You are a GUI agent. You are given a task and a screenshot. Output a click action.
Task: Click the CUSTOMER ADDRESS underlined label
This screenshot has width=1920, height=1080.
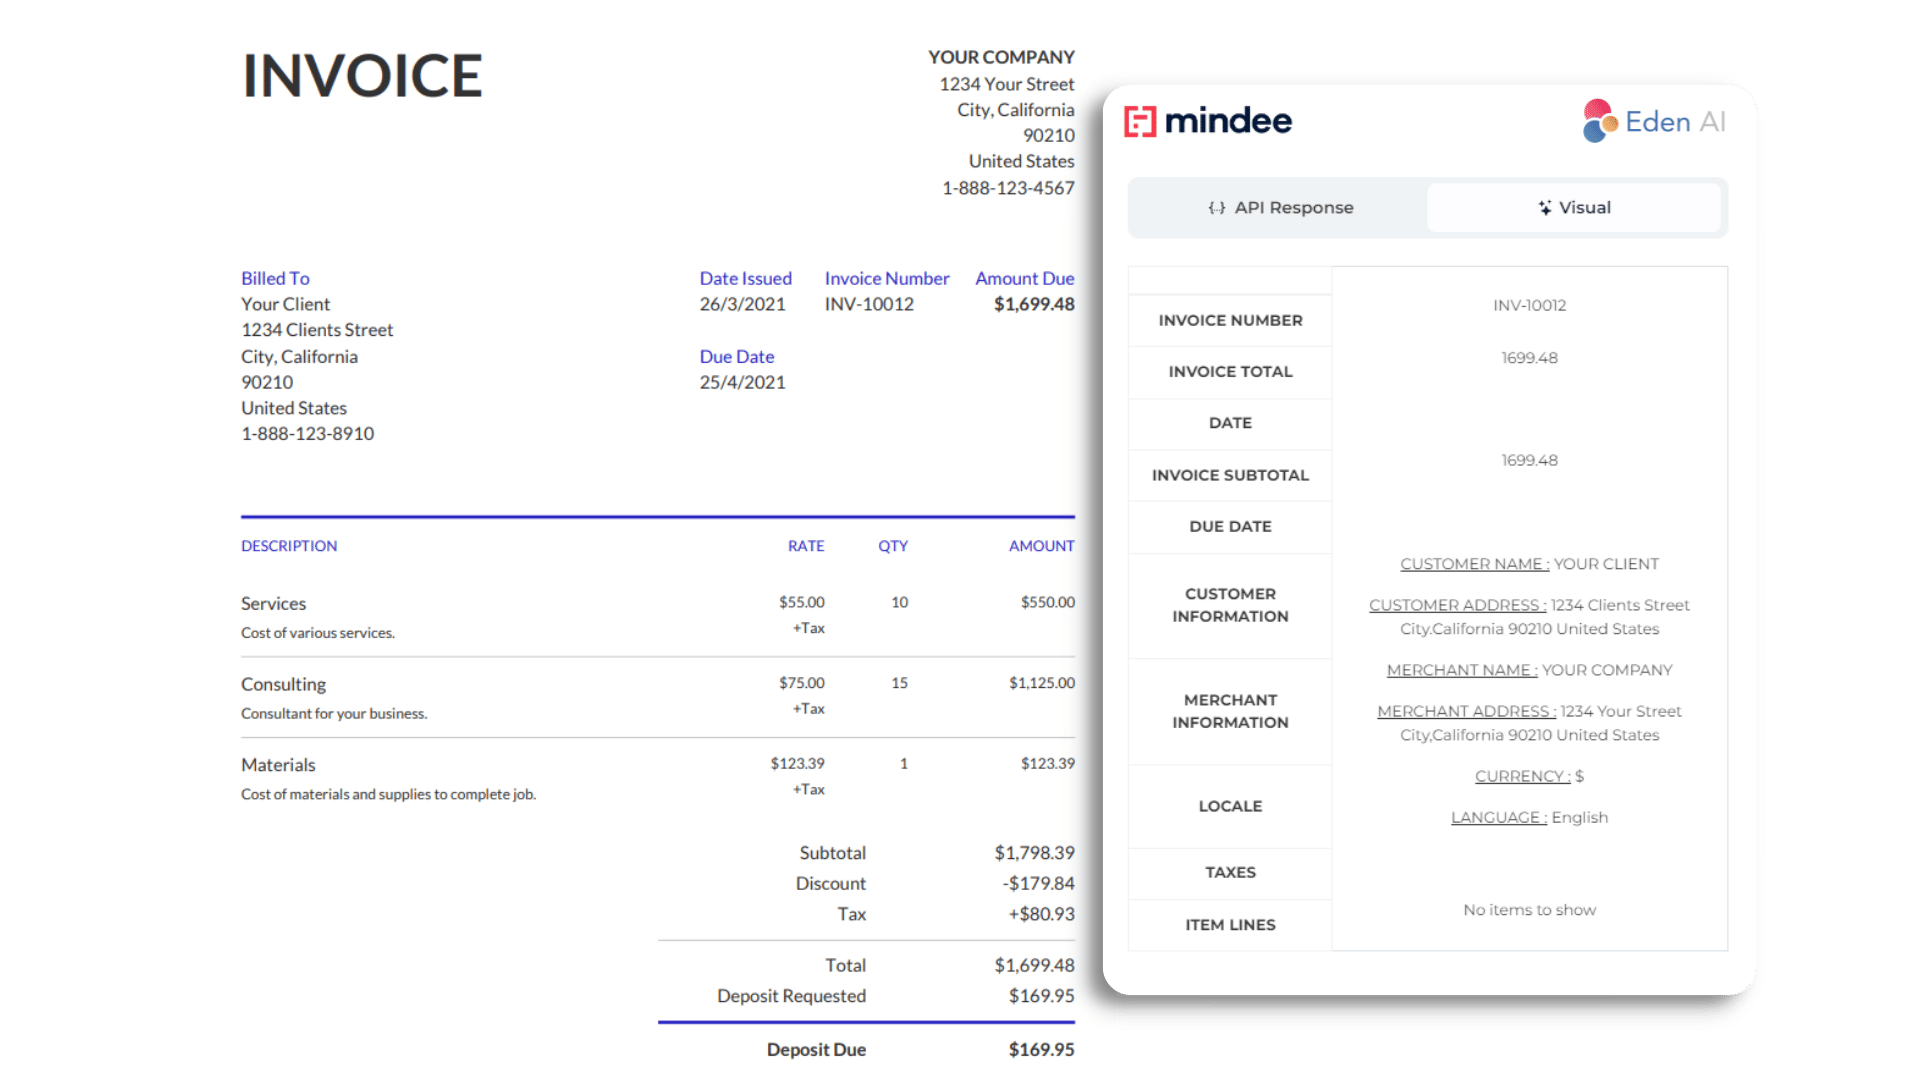click(x=1457, y=605)
